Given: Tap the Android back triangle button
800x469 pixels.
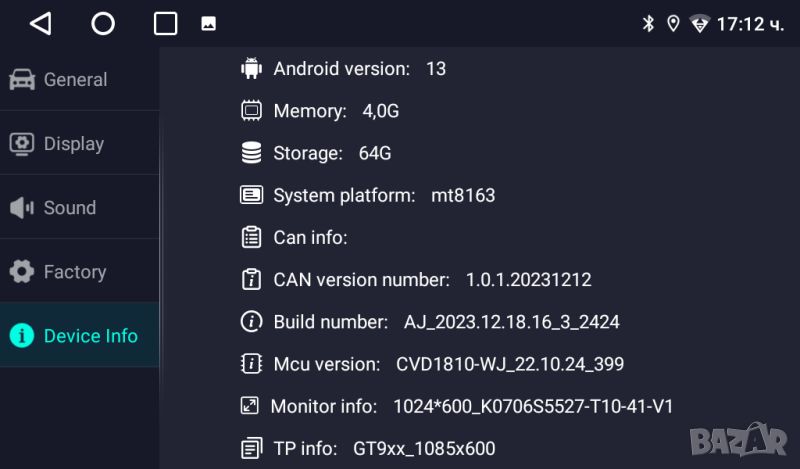Looking at the screenshot, I should [40, 24].
